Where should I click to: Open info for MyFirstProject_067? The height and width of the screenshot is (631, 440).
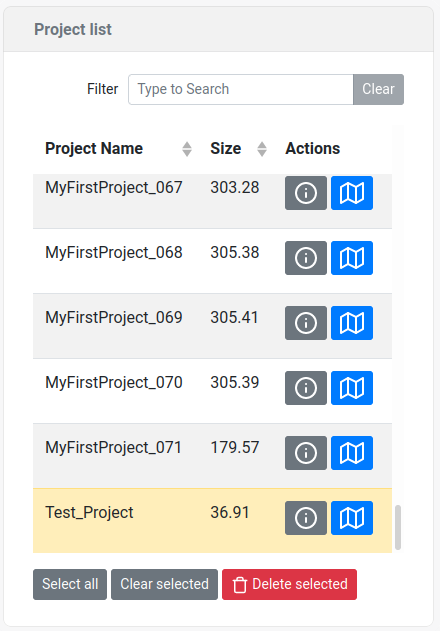(306, 193)
